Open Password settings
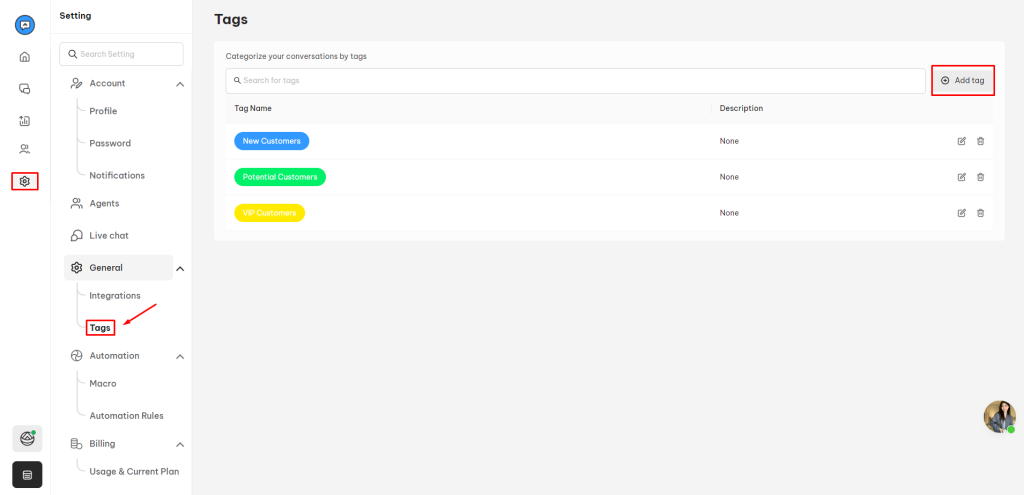The image size is (1024, 495). [x=110, y=143]
